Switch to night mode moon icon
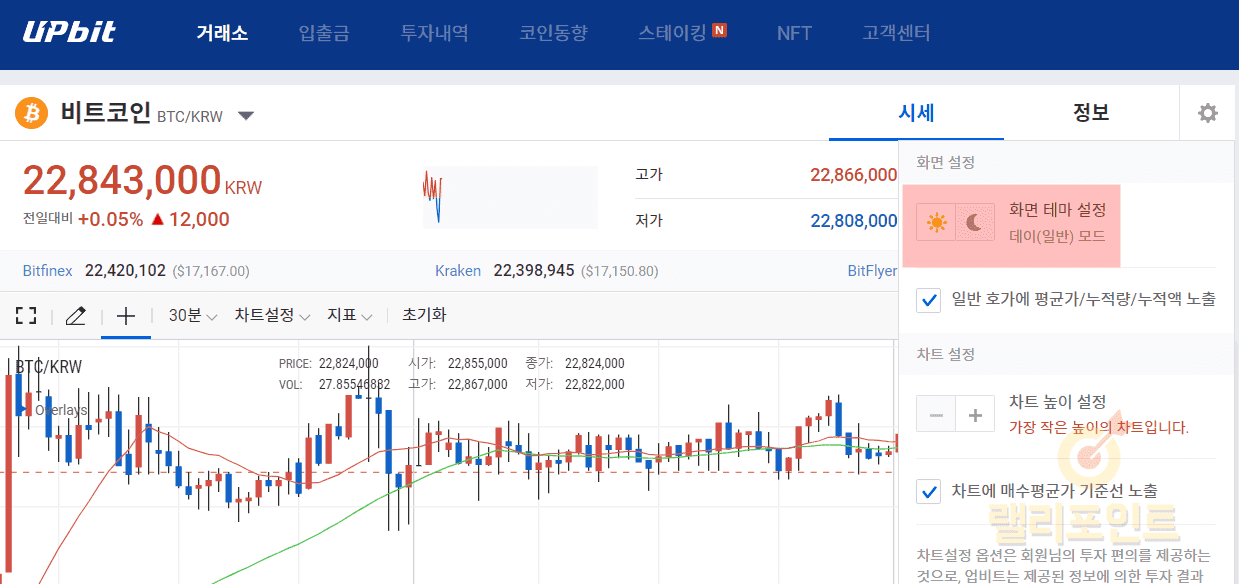 pos(975,223)
